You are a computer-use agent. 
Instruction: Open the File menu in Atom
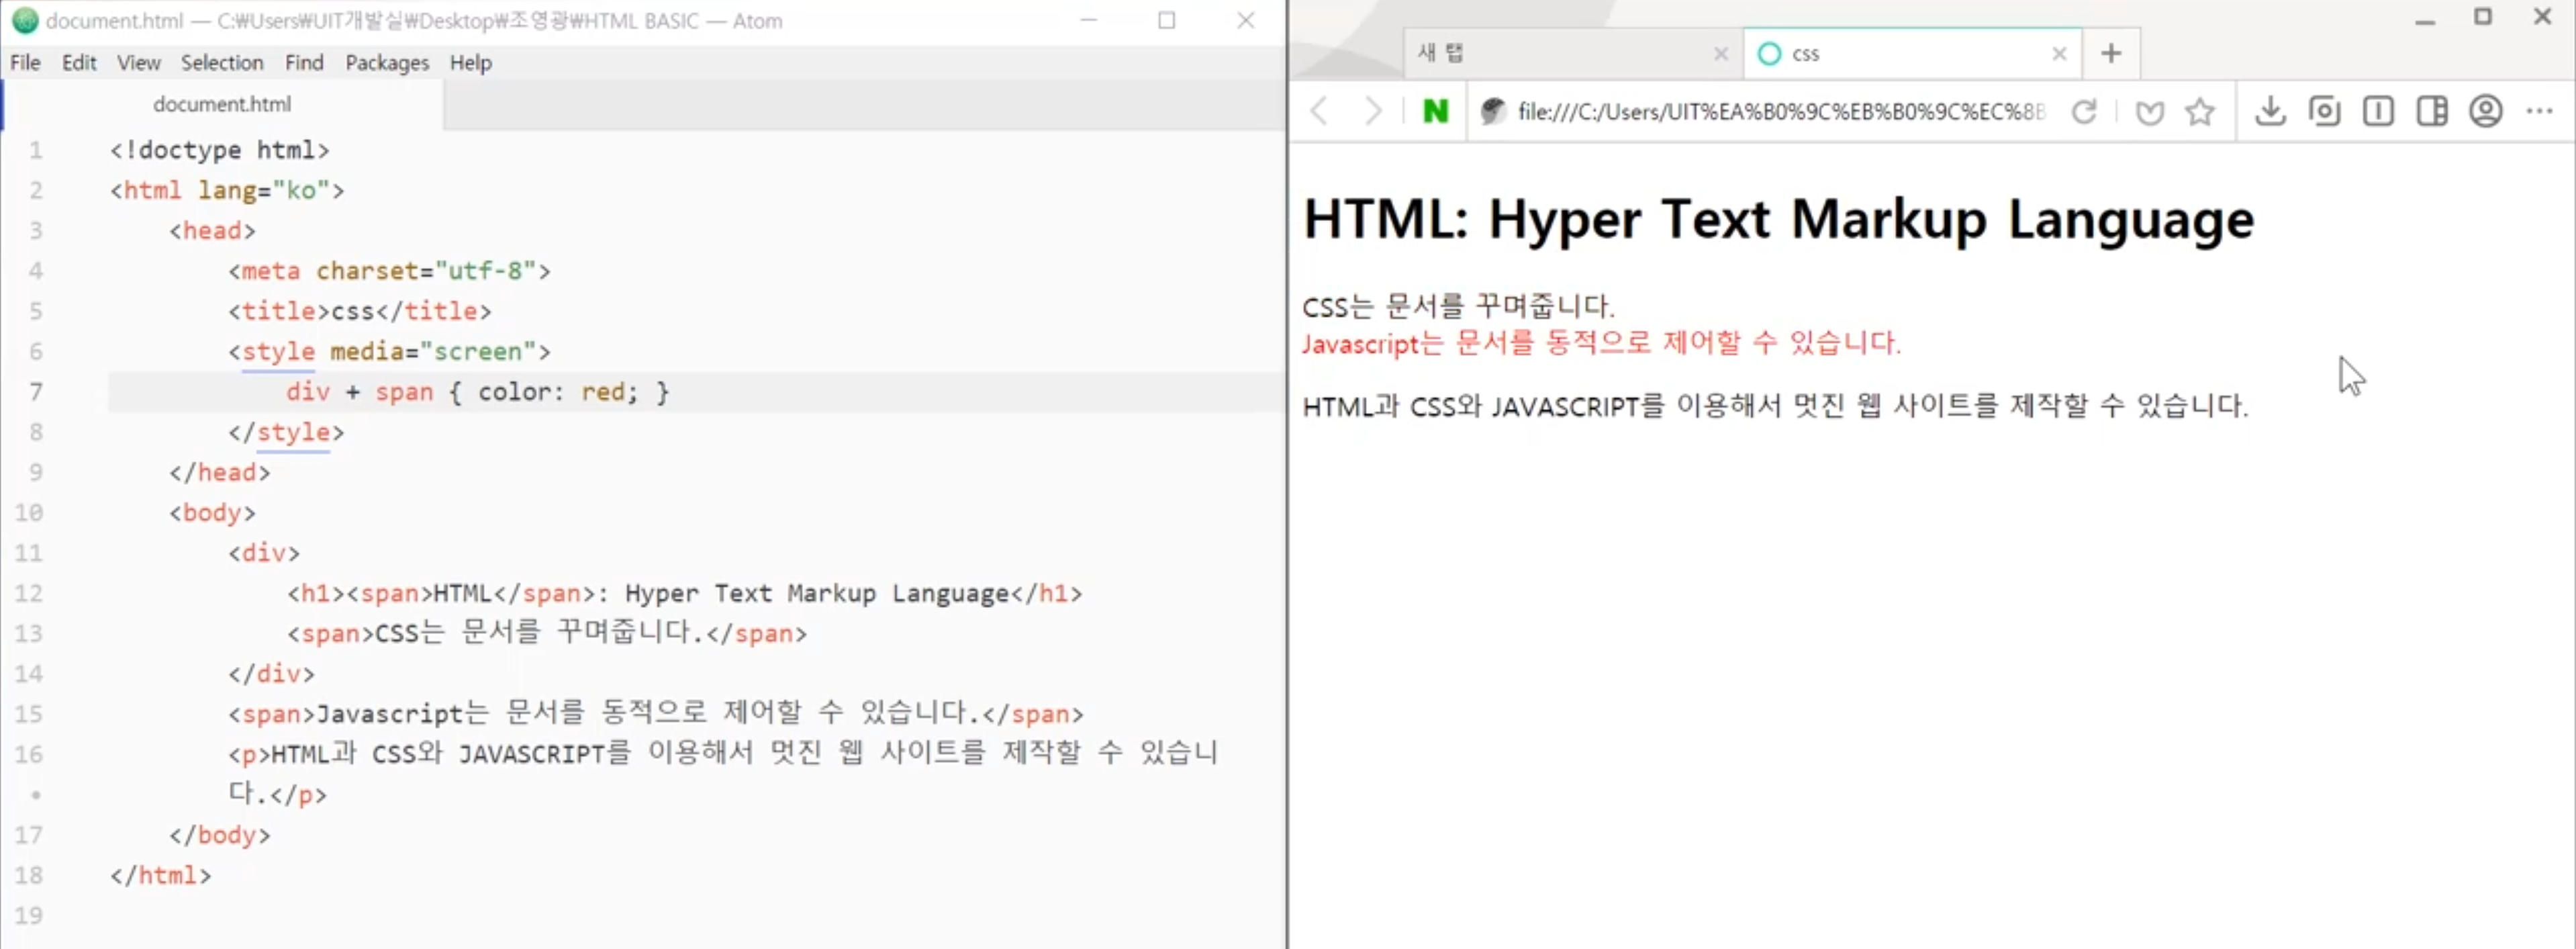[x=25, y=63]
